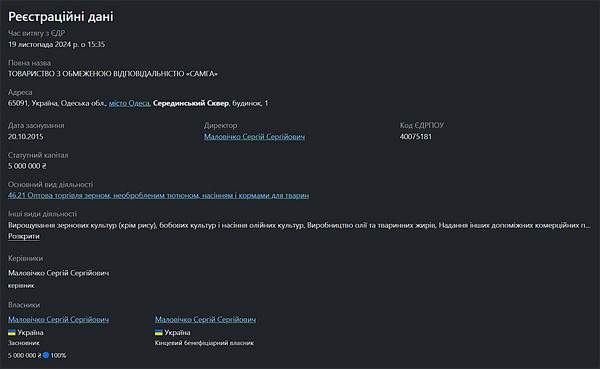Click the extract time 19 листопада 2024

pos(57,44)
